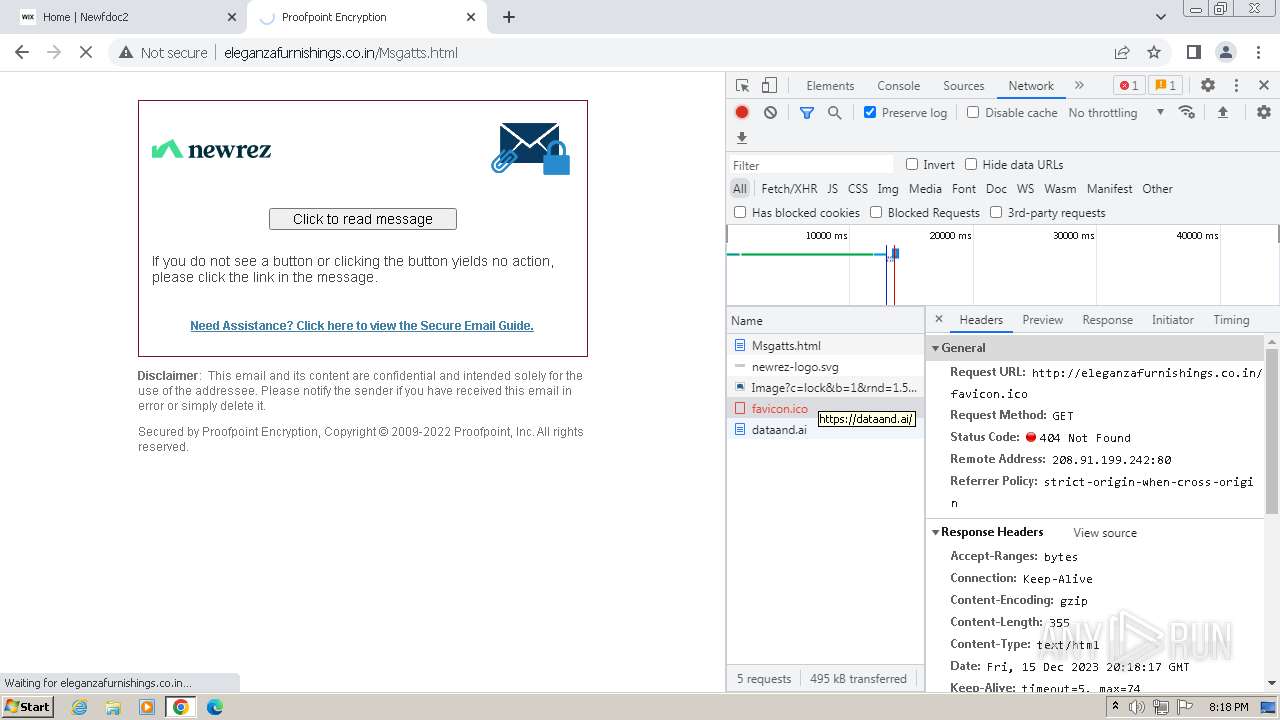Click the yellow warnings count badge
Screen dimensions: 1280x720
click(x=1164, y=86)
